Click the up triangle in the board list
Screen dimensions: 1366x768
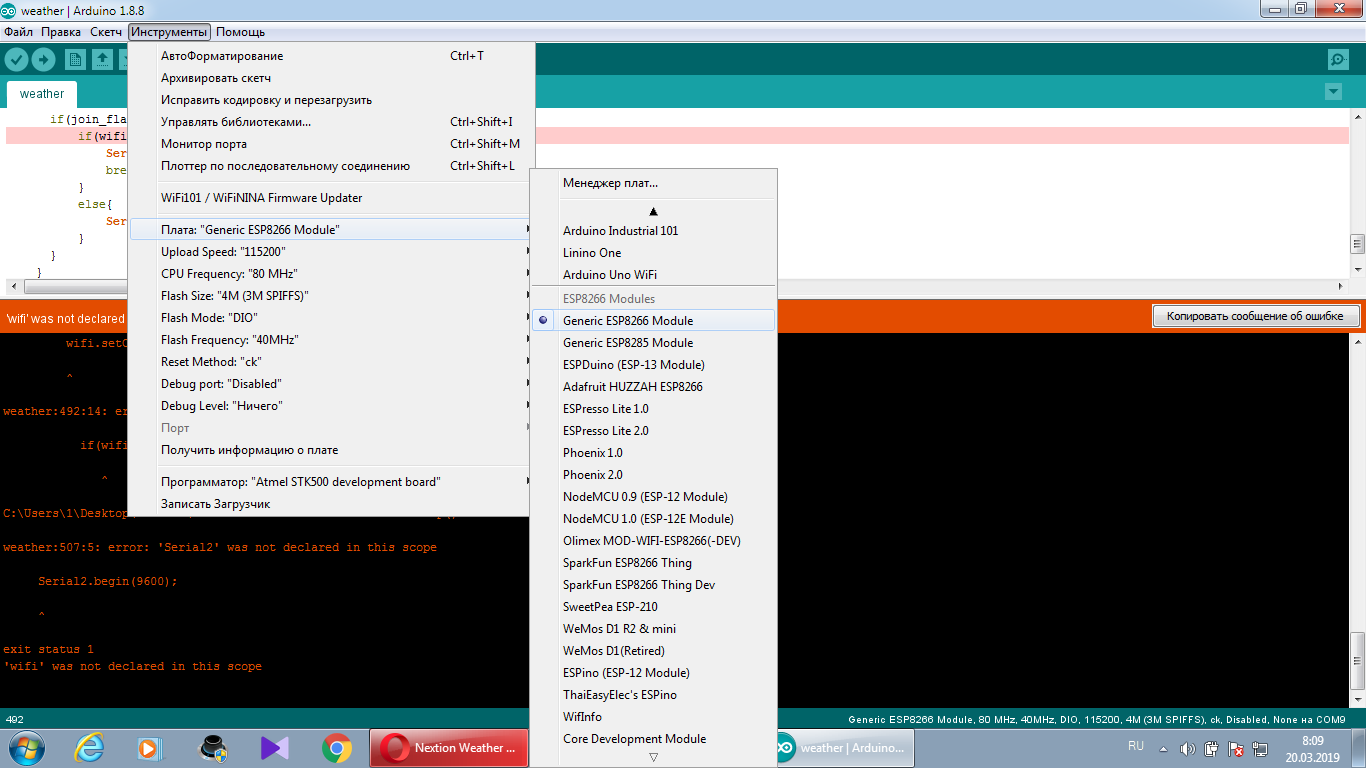click(653, 211)
